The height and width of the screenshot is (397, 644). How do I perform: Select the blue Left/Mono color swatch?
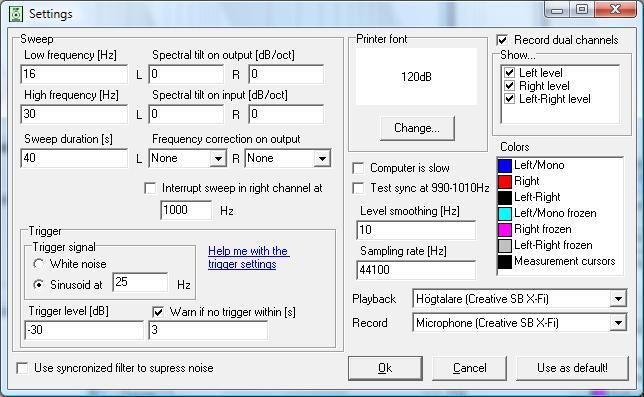coord(504,165)
